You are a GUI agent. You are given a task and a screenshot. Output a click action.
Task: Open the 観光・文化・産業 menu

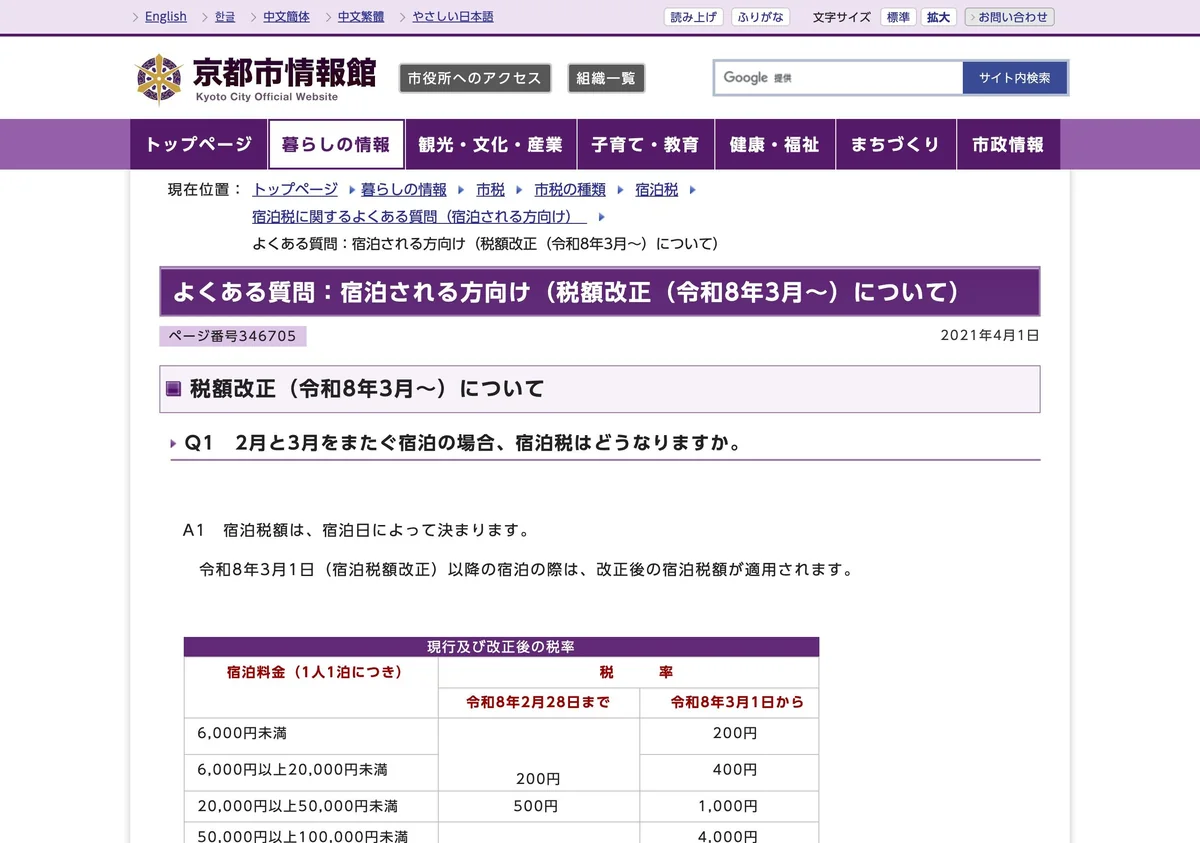point(490,145)
